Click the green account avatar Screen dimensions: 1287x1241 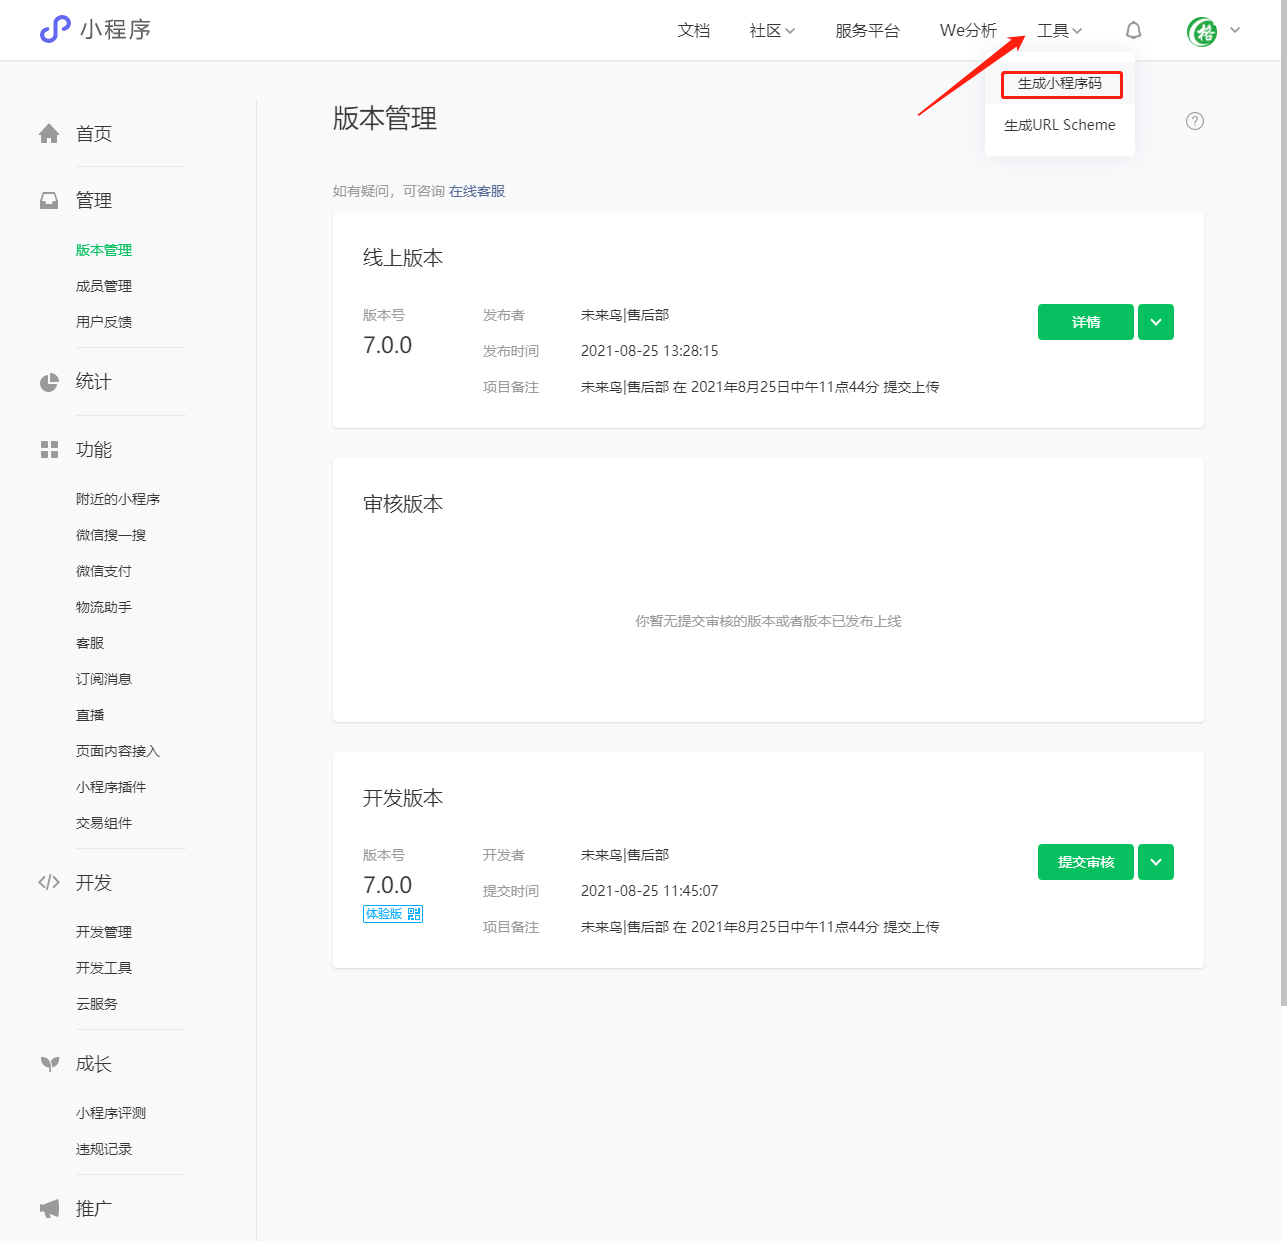1202,32
